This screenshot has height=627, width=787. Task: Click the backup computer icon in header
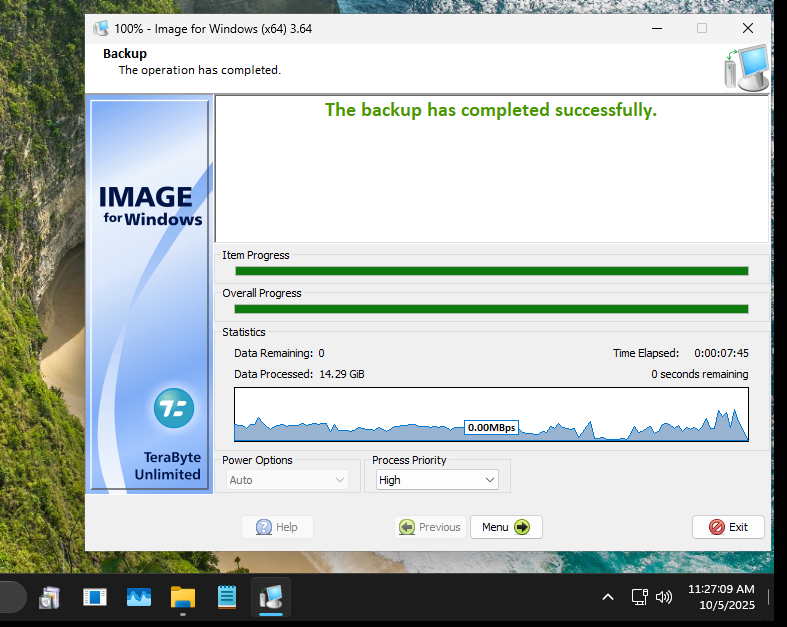pyautogui.click(x=746, y=68)
